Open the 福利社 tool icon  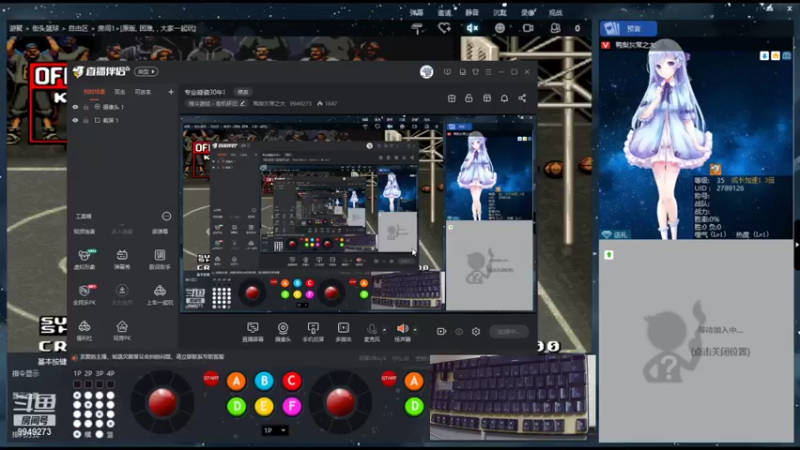(x=84, y=330)
